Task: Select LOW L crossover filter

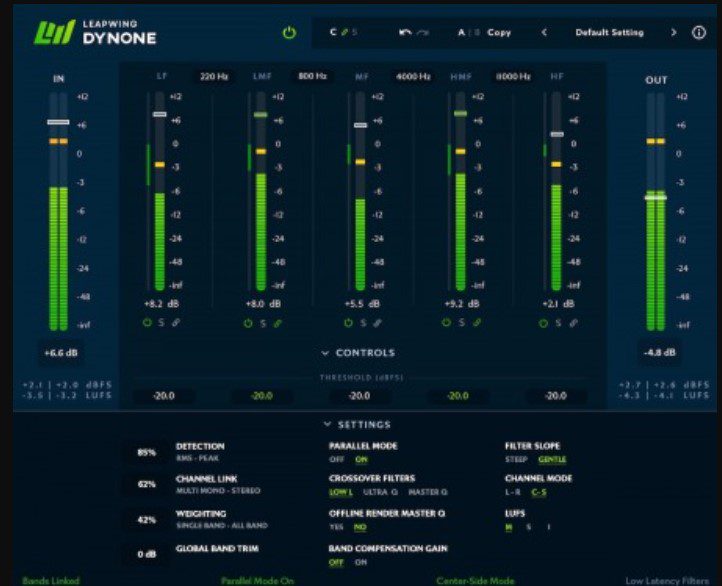Action: coord(341,492)
